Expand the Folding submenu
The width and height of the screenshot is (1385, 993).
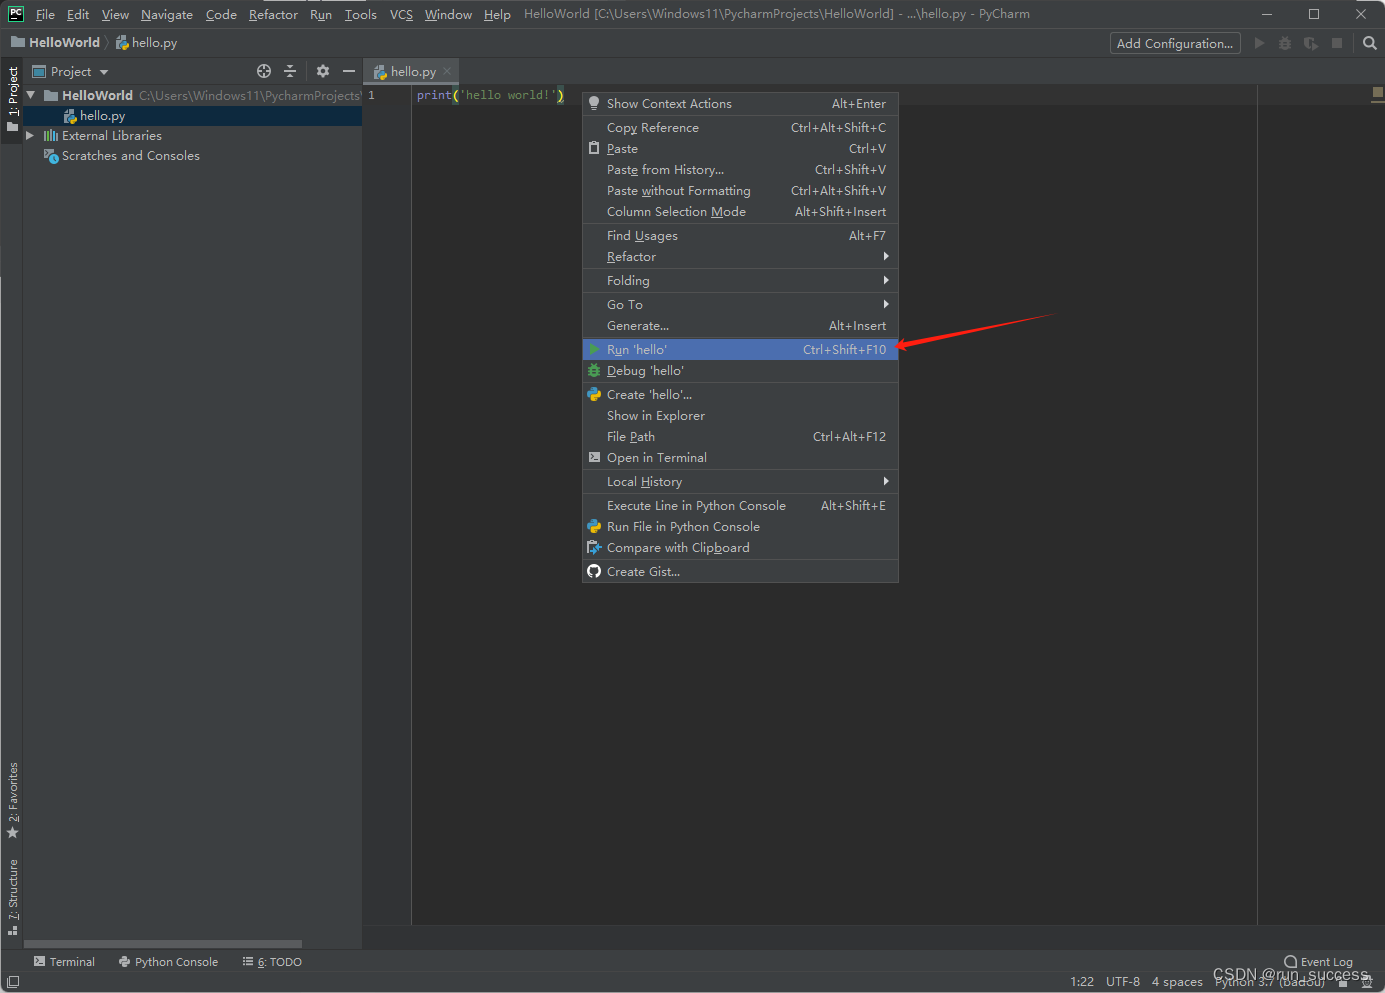click(740, 281)
